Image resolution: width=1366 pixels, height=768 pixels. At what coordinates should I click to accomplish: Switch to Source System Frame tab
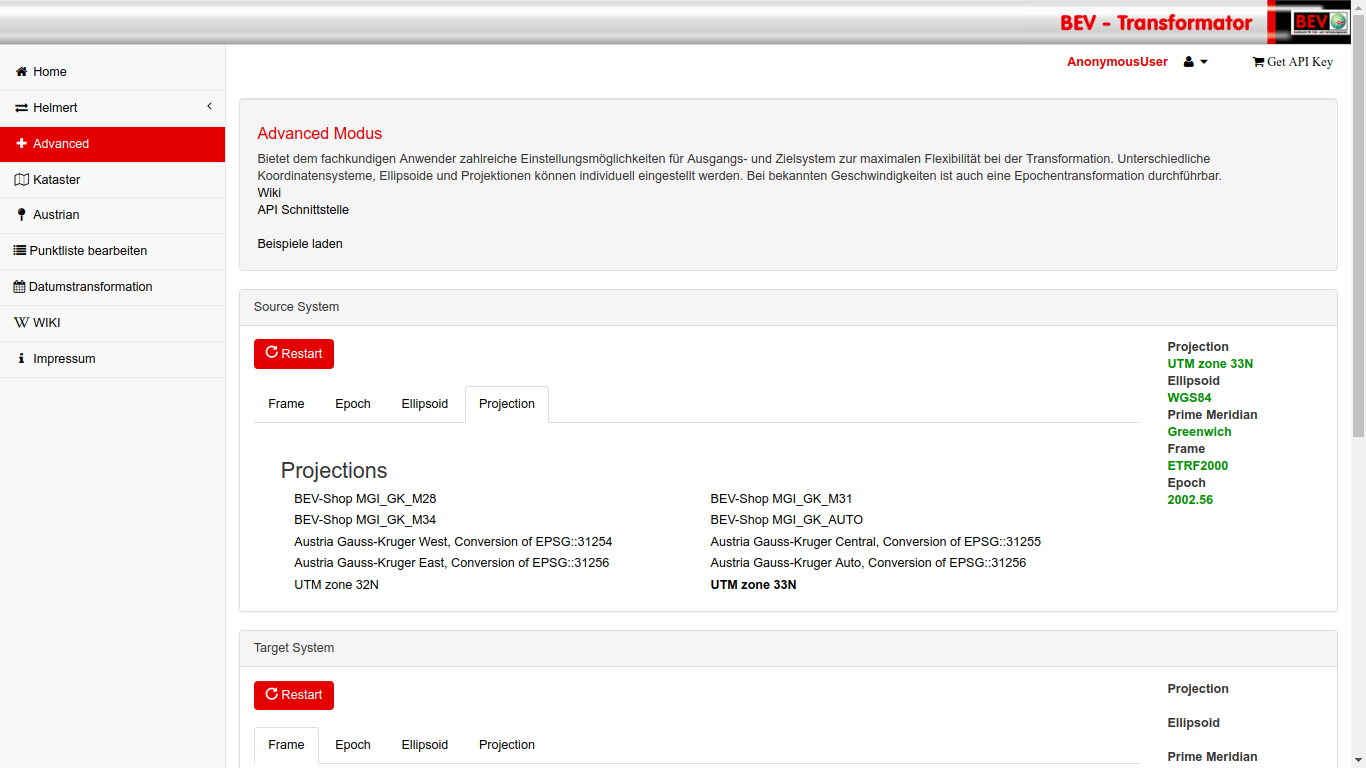pyautogui.click(x=286, y=404)
